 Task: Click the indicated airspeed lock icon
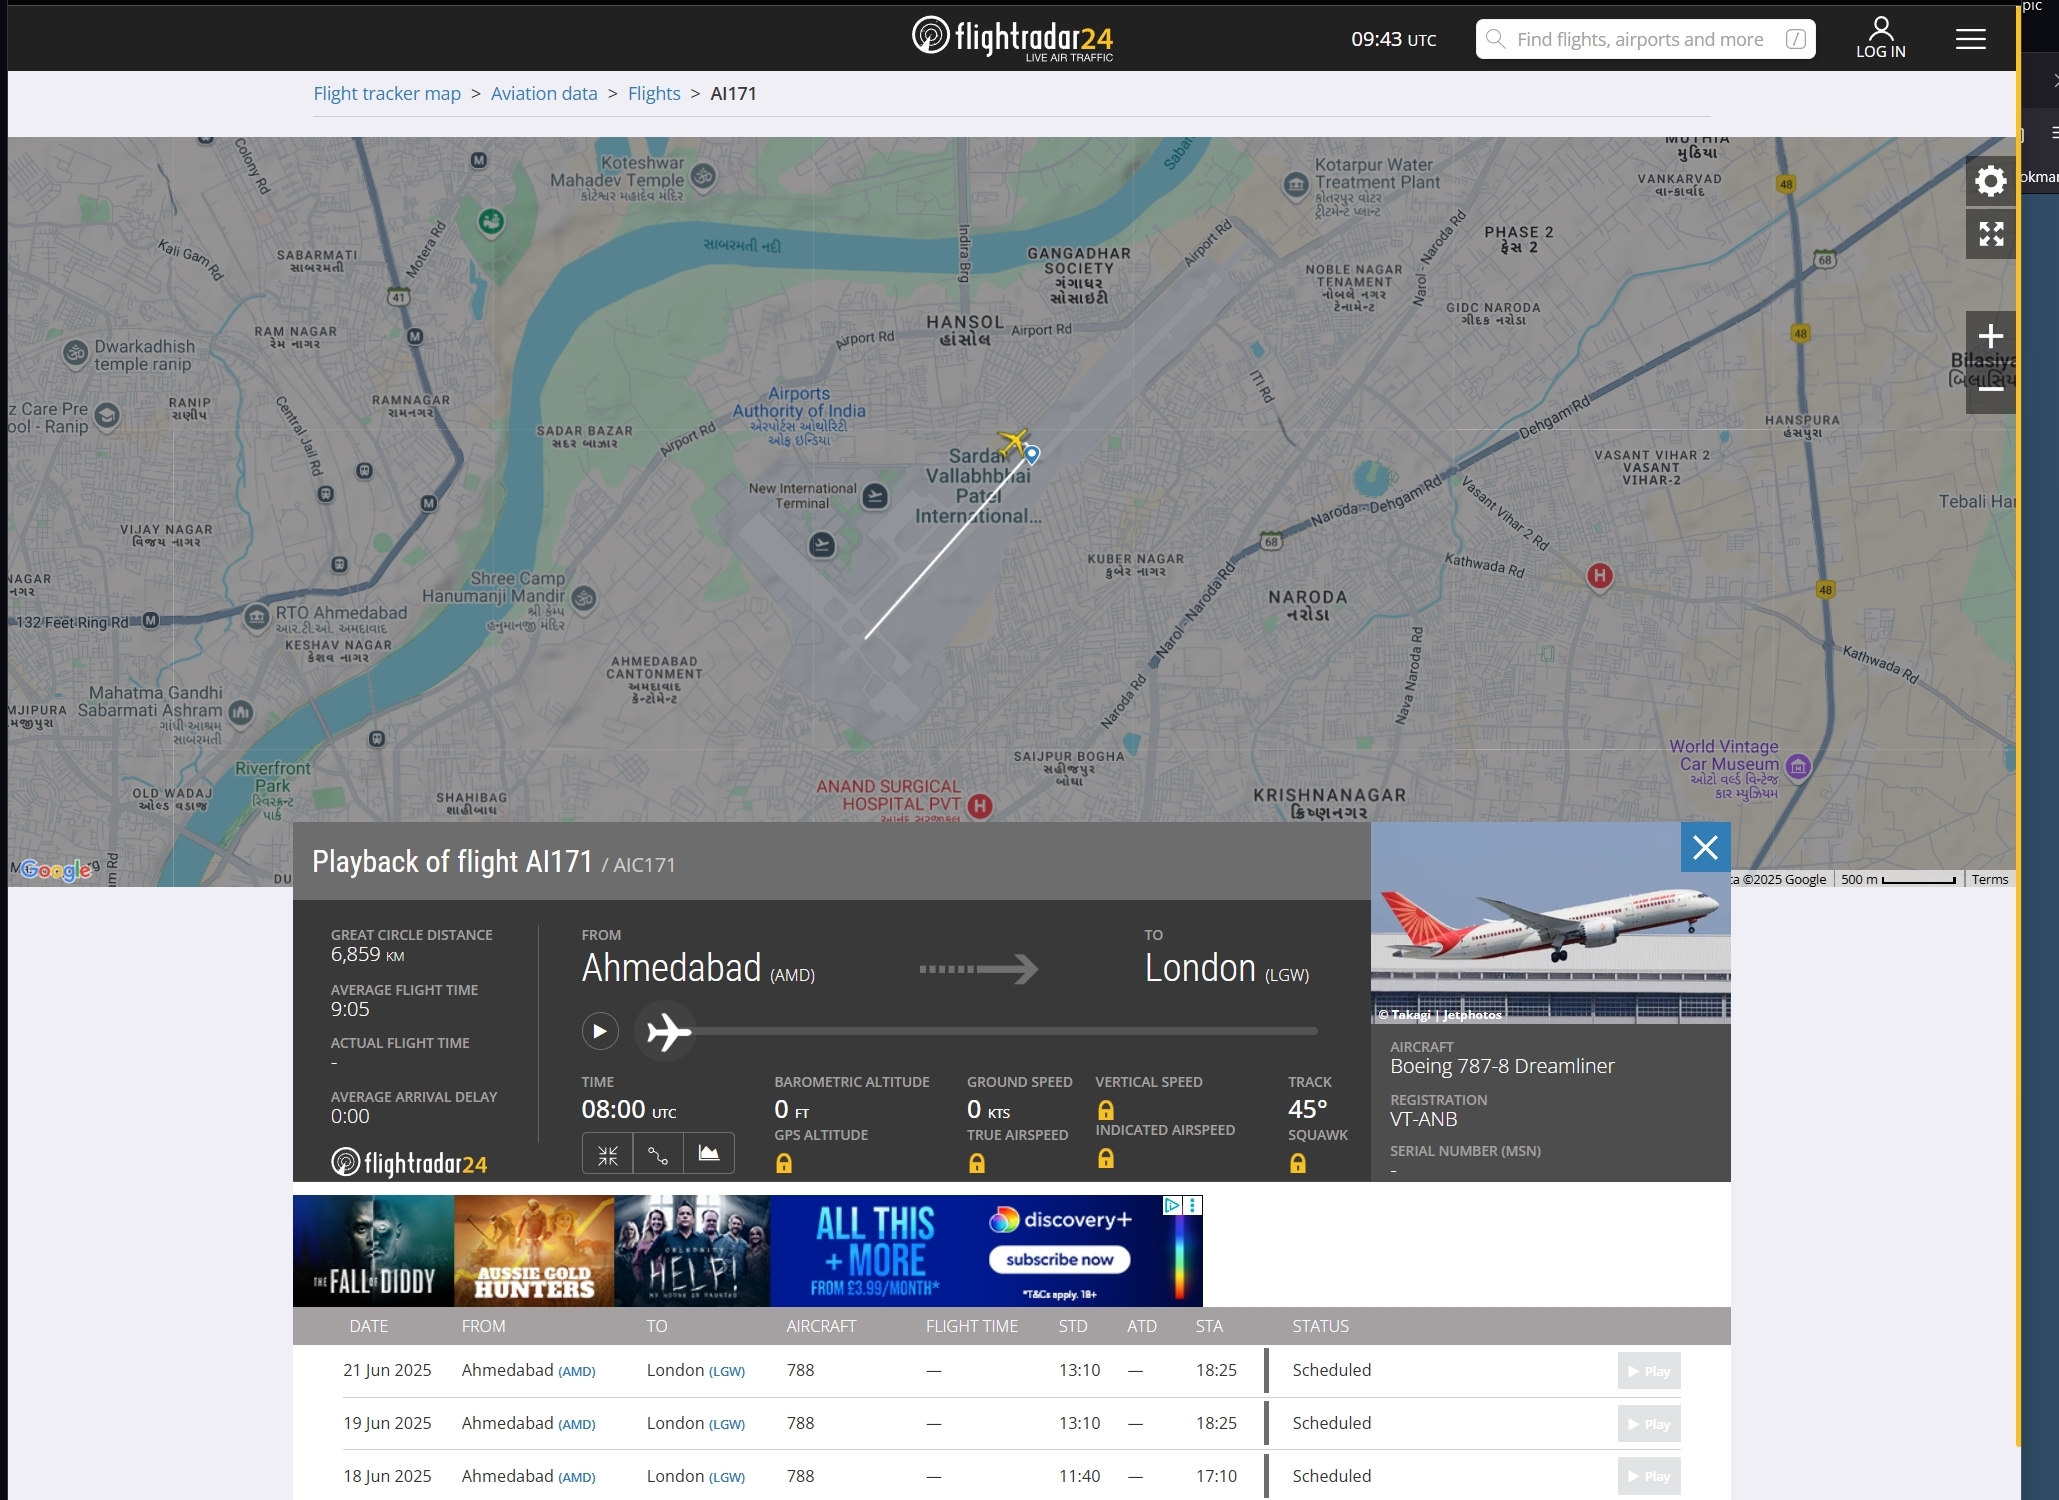(x=1106, y=1158)
